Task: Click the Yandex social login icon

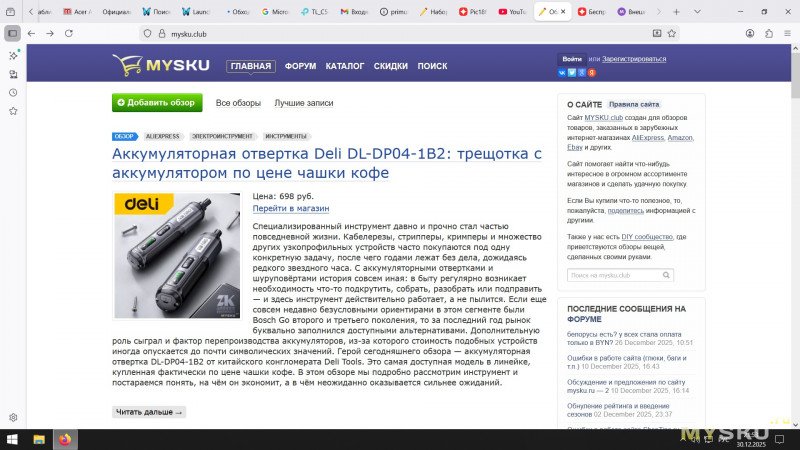Action: tap(592, 73)
